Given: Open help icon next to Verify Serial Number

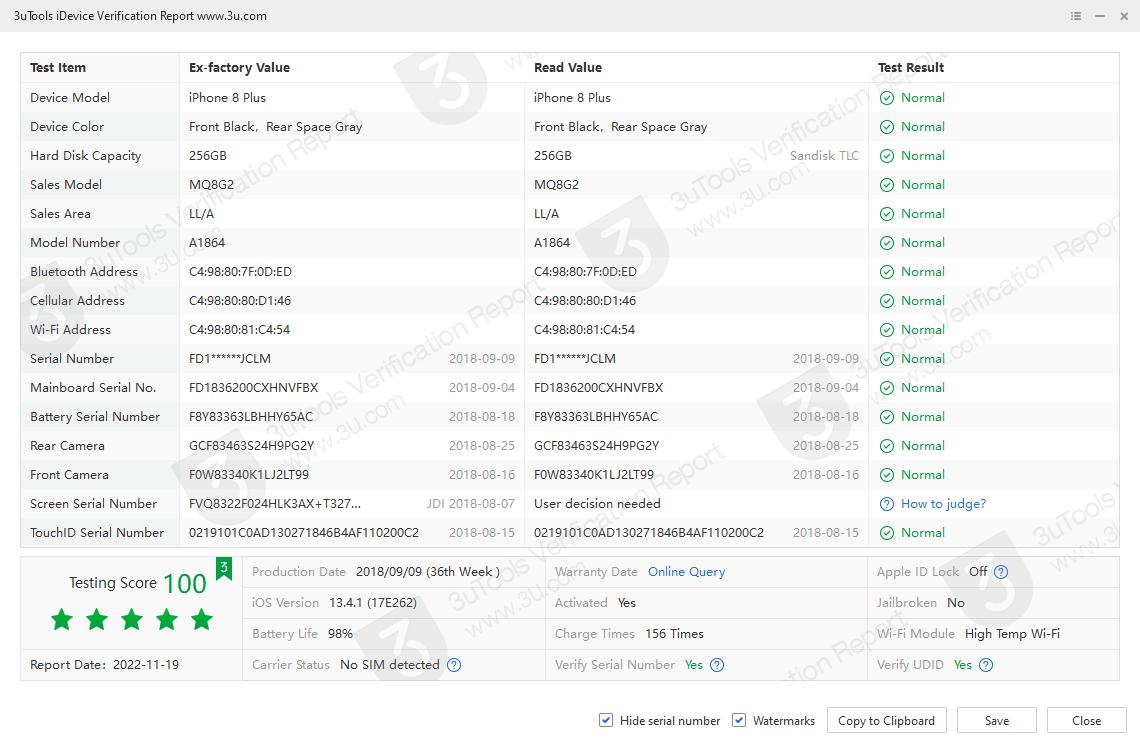Looking at the screenshot, I should click(717, 665).
